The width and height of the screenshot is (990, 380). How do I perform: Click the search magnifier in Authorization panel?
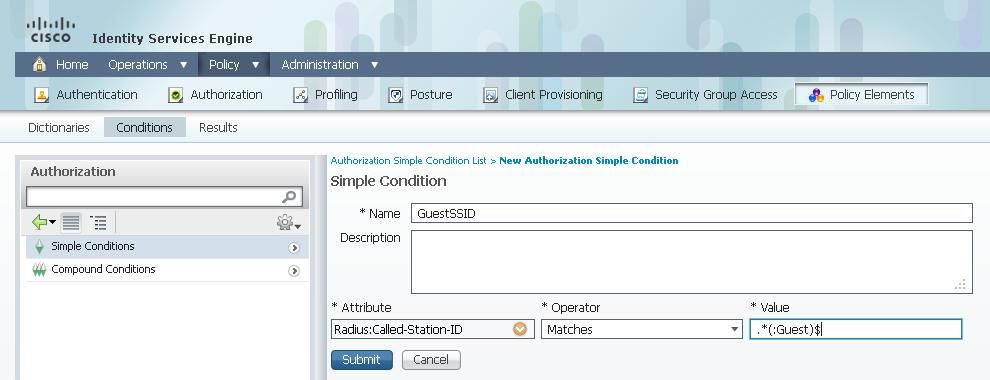[x=289, y=197]
